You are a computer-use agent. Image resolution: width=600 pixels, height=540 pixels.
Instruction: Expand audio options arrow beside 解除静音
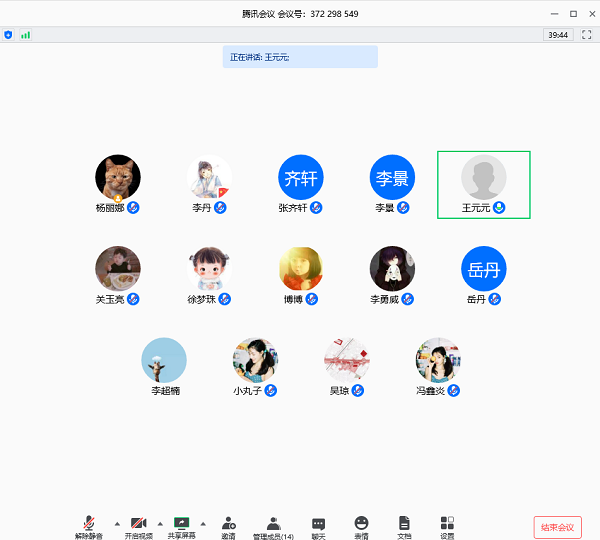[116, 522]
